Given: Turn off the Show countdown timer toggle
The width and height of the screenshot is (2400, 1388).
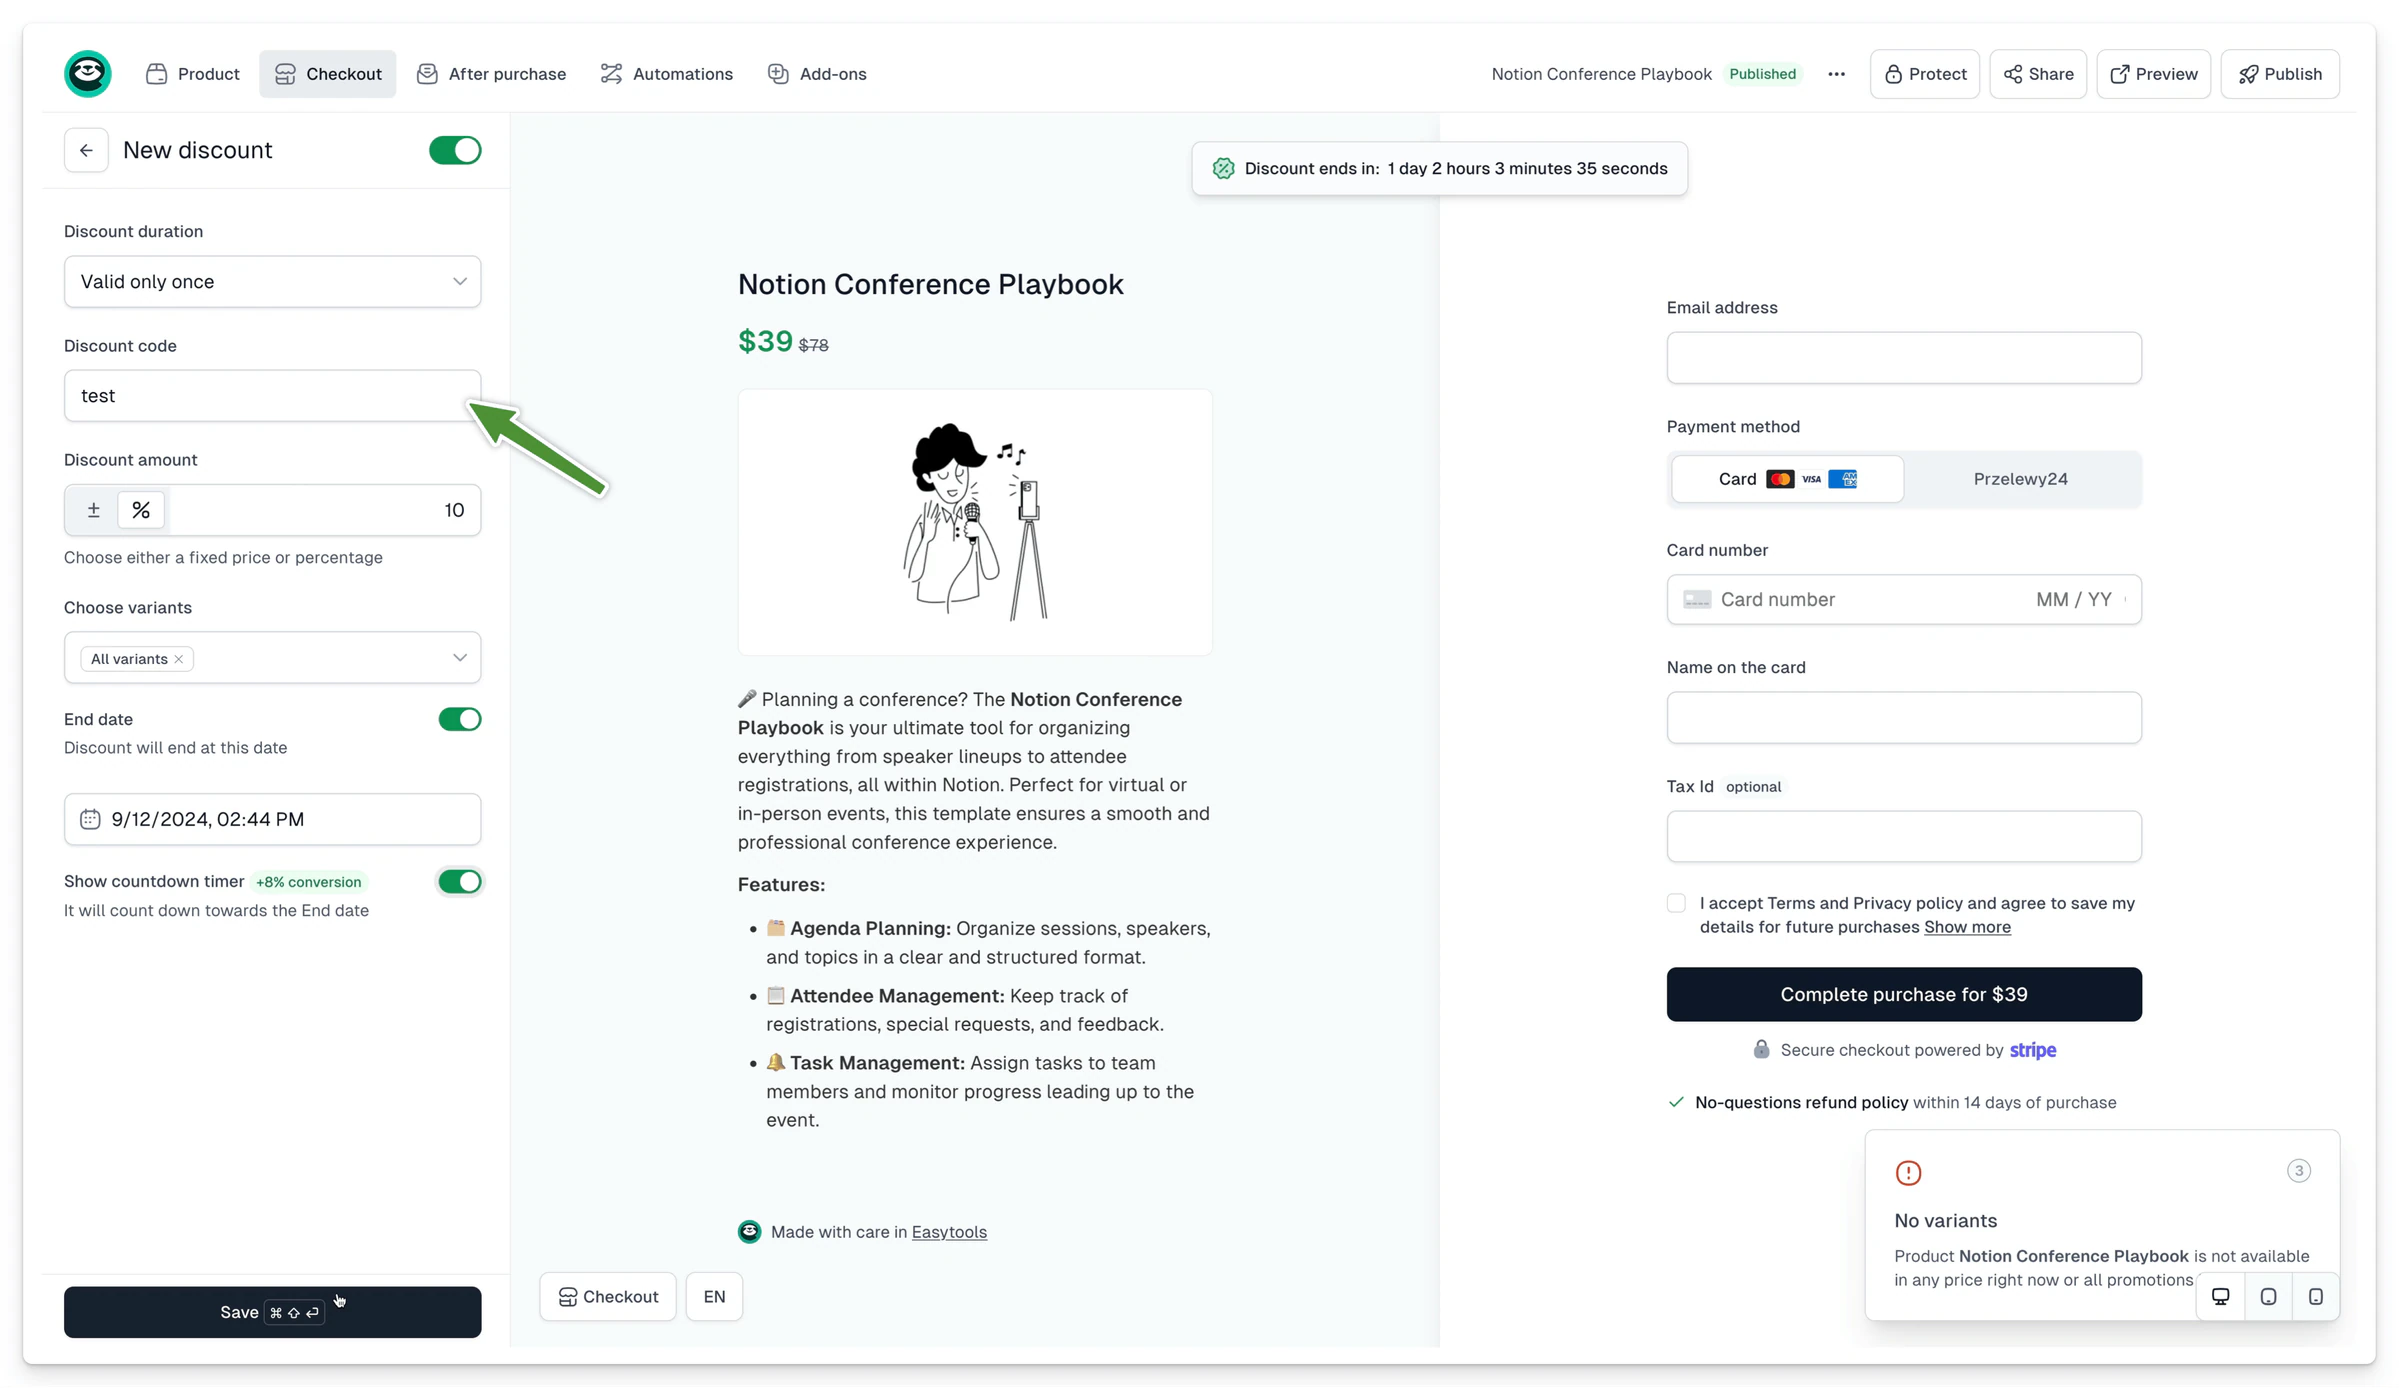Looking at the screenshot, I should [x=460, y=881].
